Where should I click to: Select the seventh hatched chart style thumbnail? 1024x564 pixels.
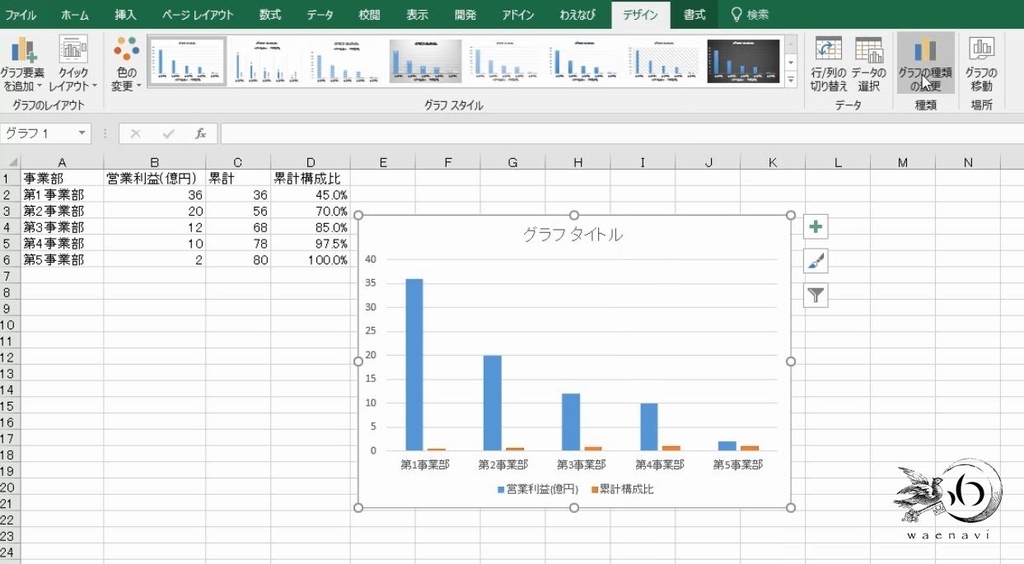point(664,61)
